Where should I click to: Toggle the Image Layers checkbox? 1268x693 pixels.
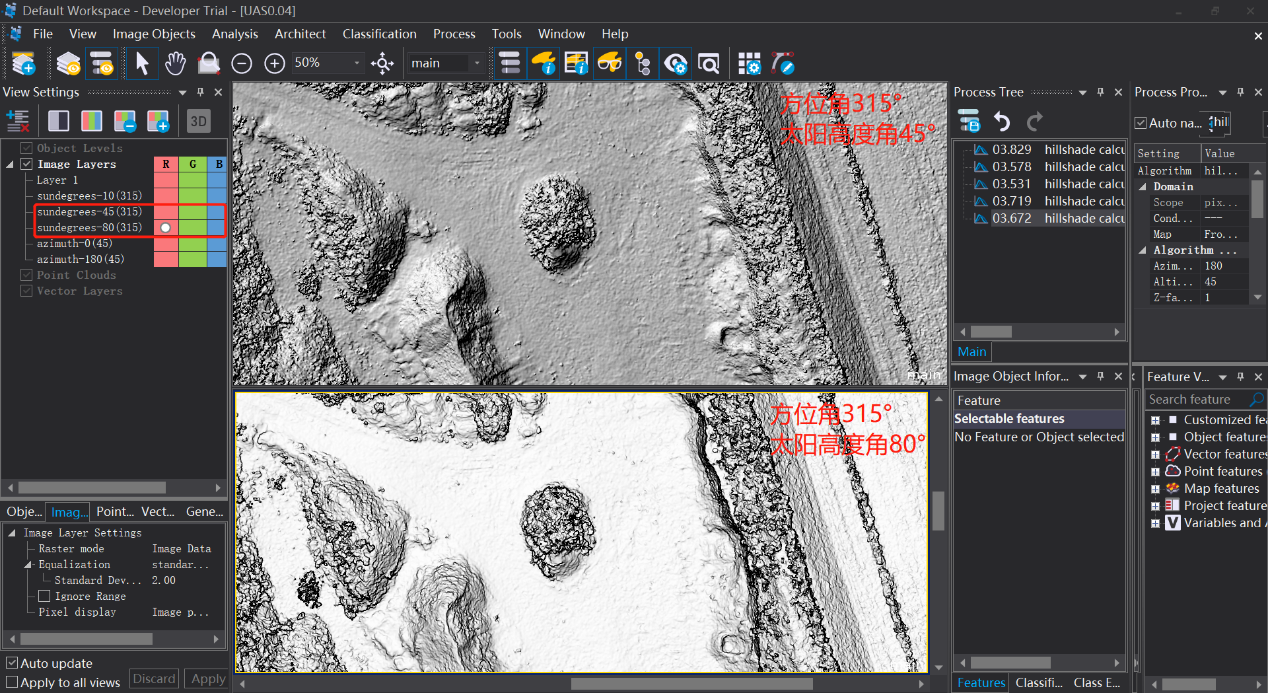coord(27,164)
